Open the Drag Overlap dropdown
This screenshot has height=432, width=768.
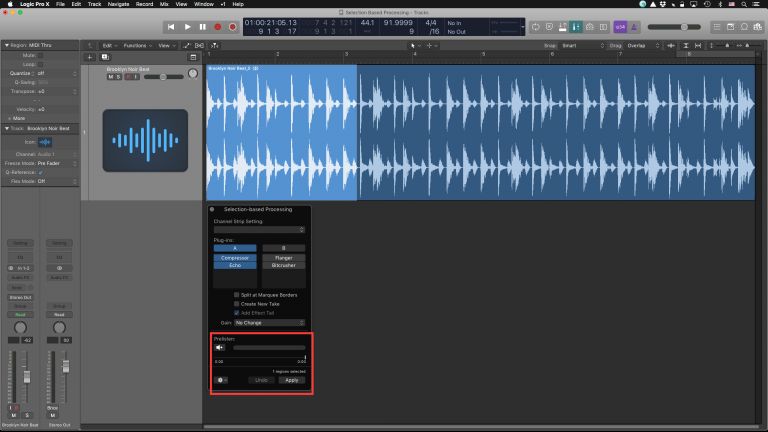pyautogui.click(x=643, y=46)
